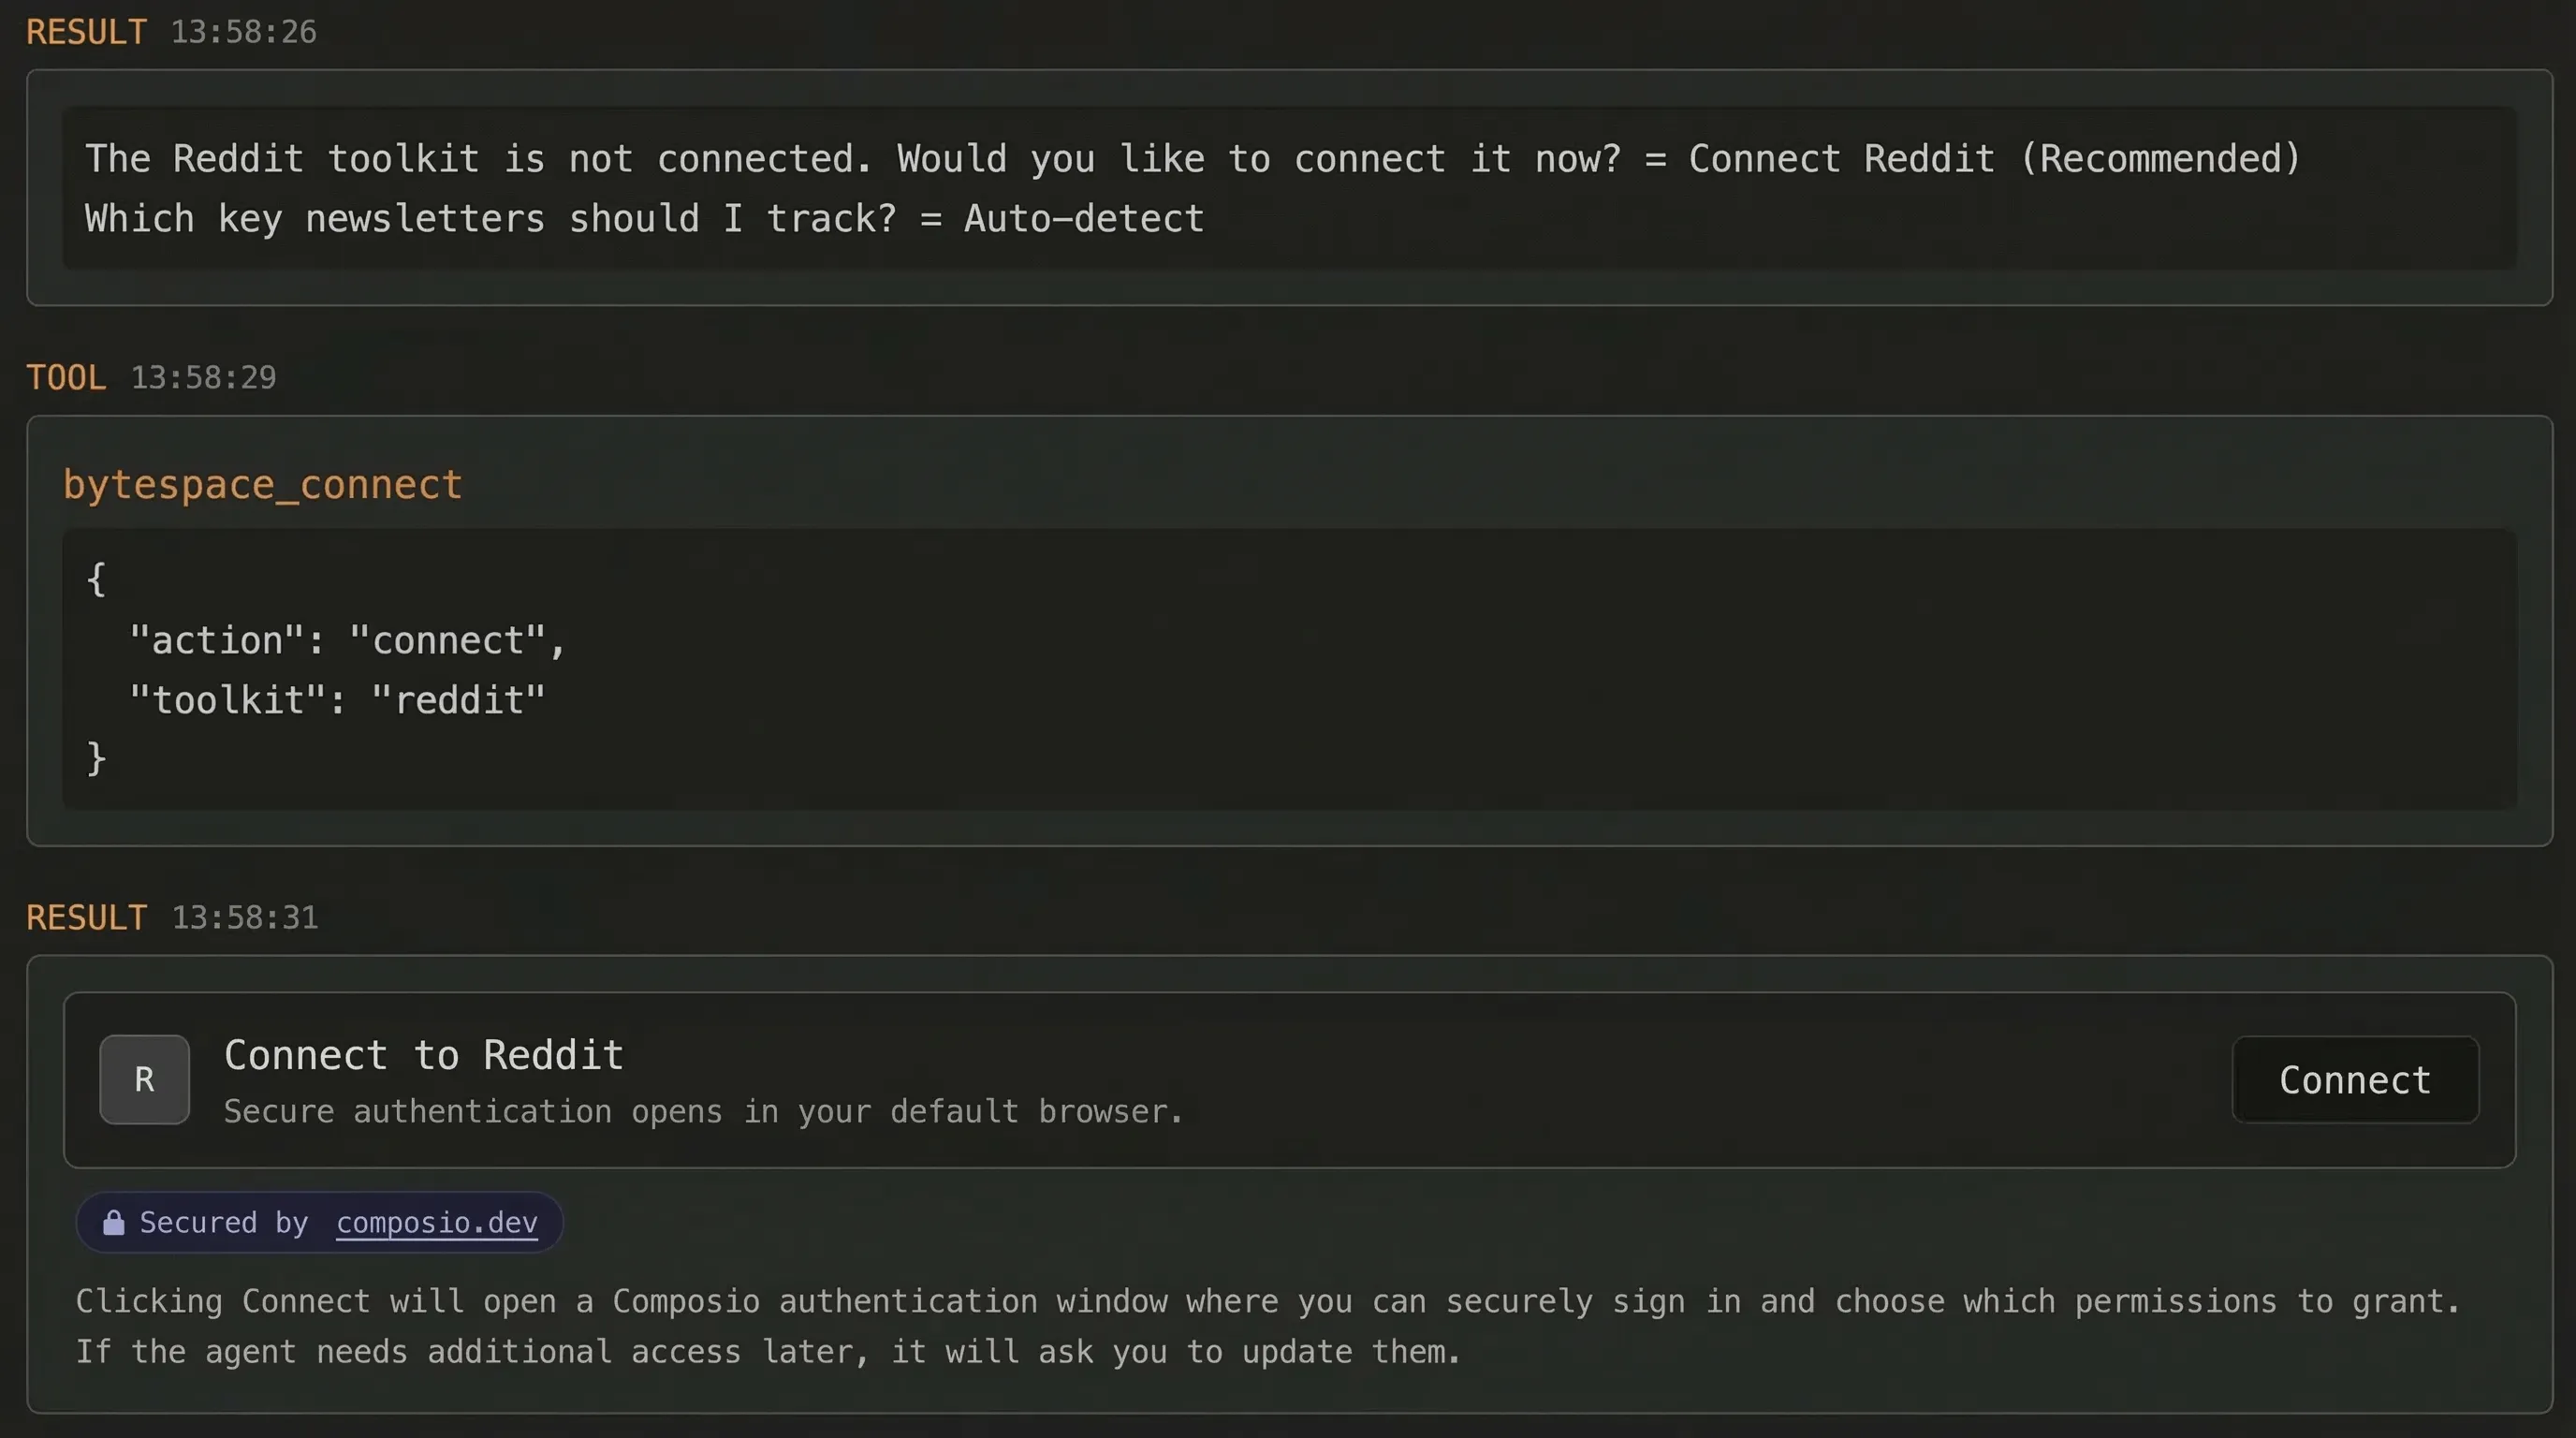Click the "toolkit": "reddit" line
Viewport: 2576px width, 1438px height.
coord(338,699)
